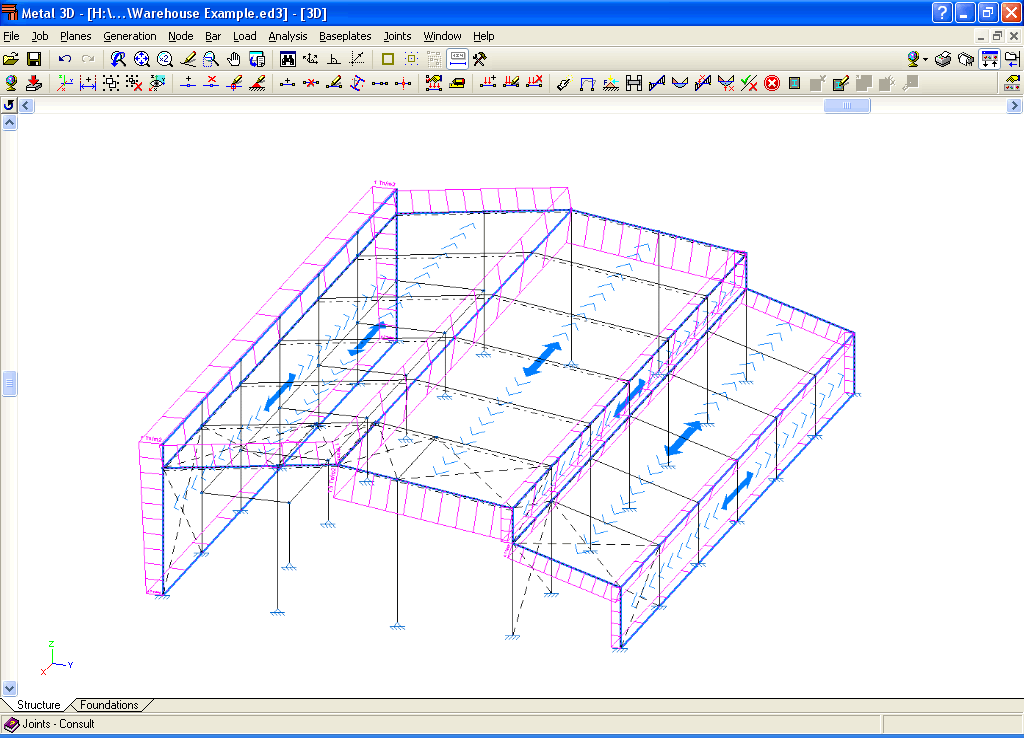
Task: Select the Structure tab
Action: 38,705
